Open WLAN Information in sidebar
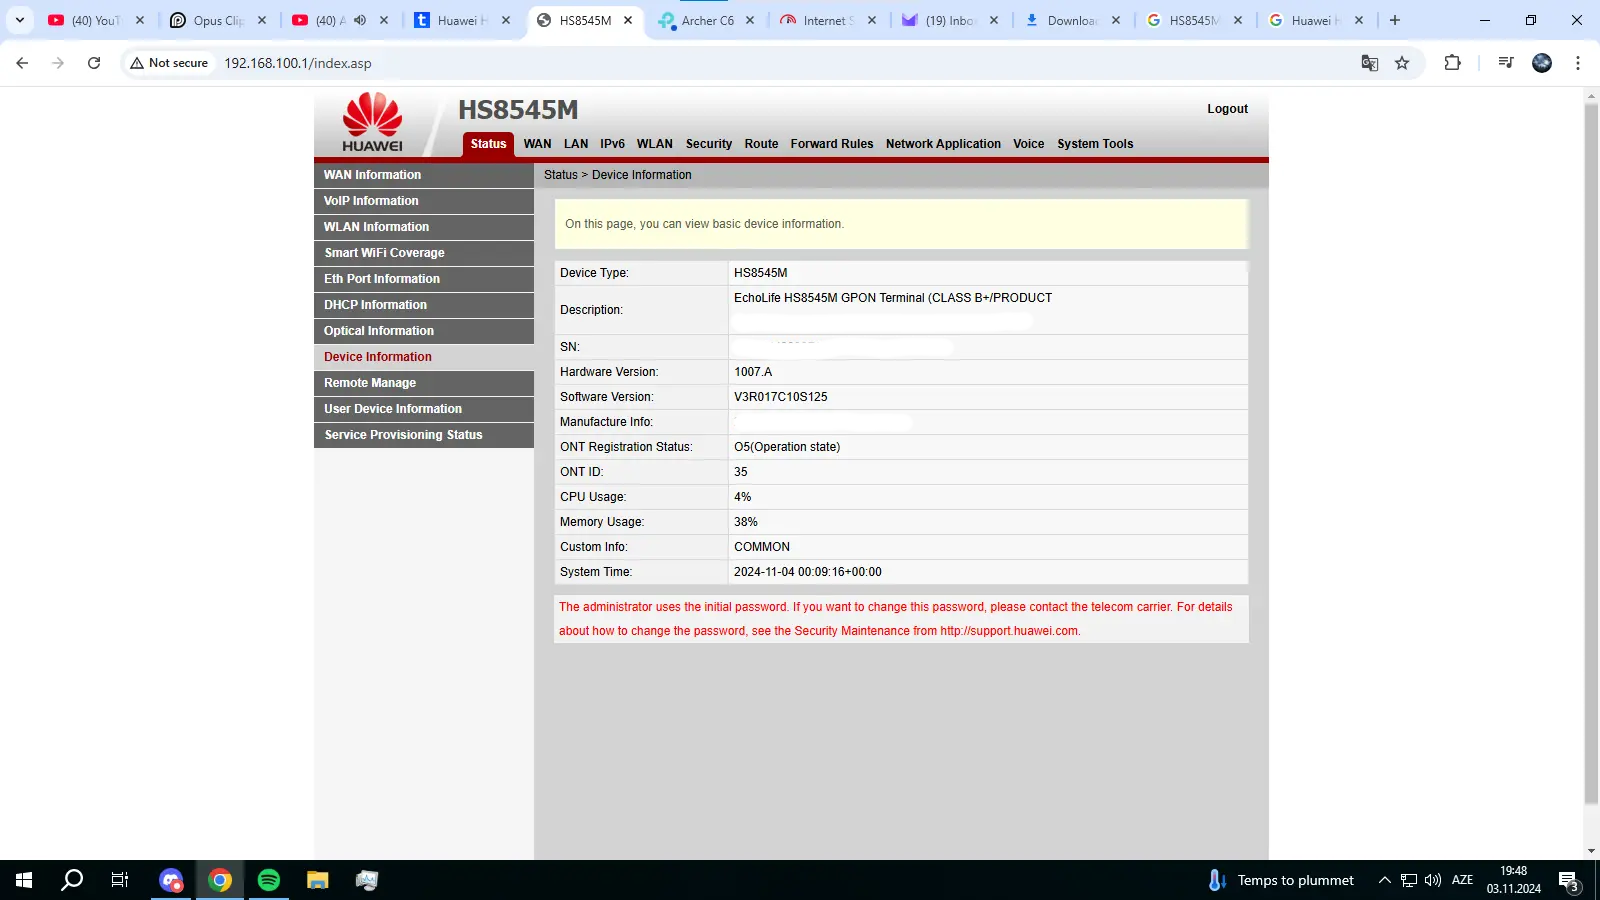1600x900 pixels. tap(424, 227)
